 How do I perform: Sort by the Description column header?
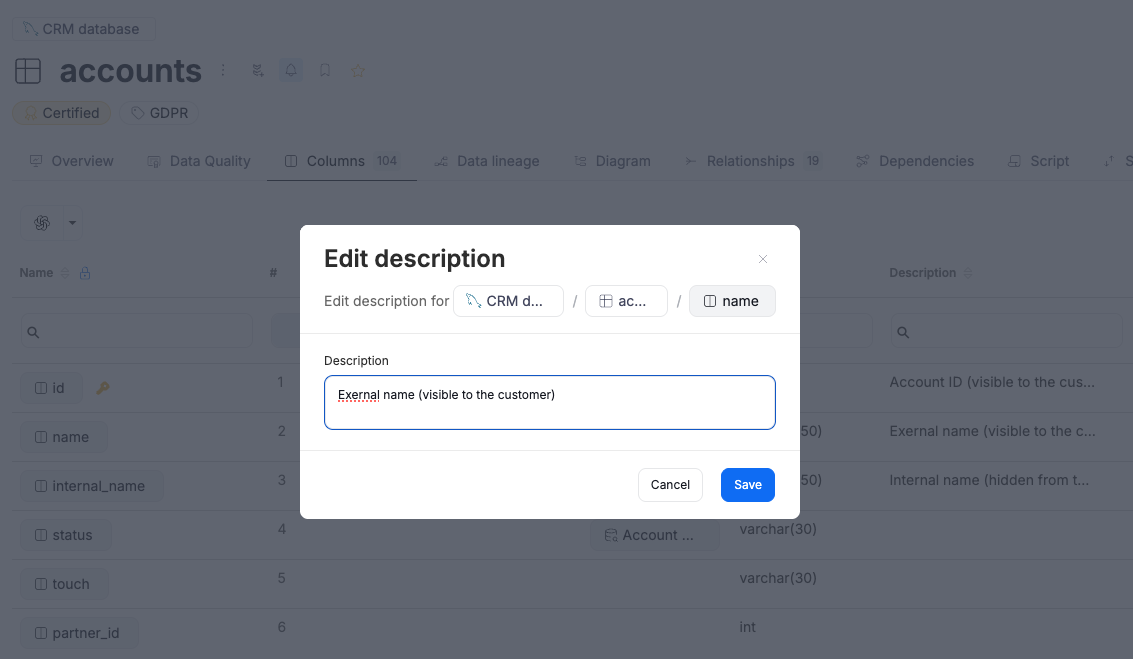[922, 273]
